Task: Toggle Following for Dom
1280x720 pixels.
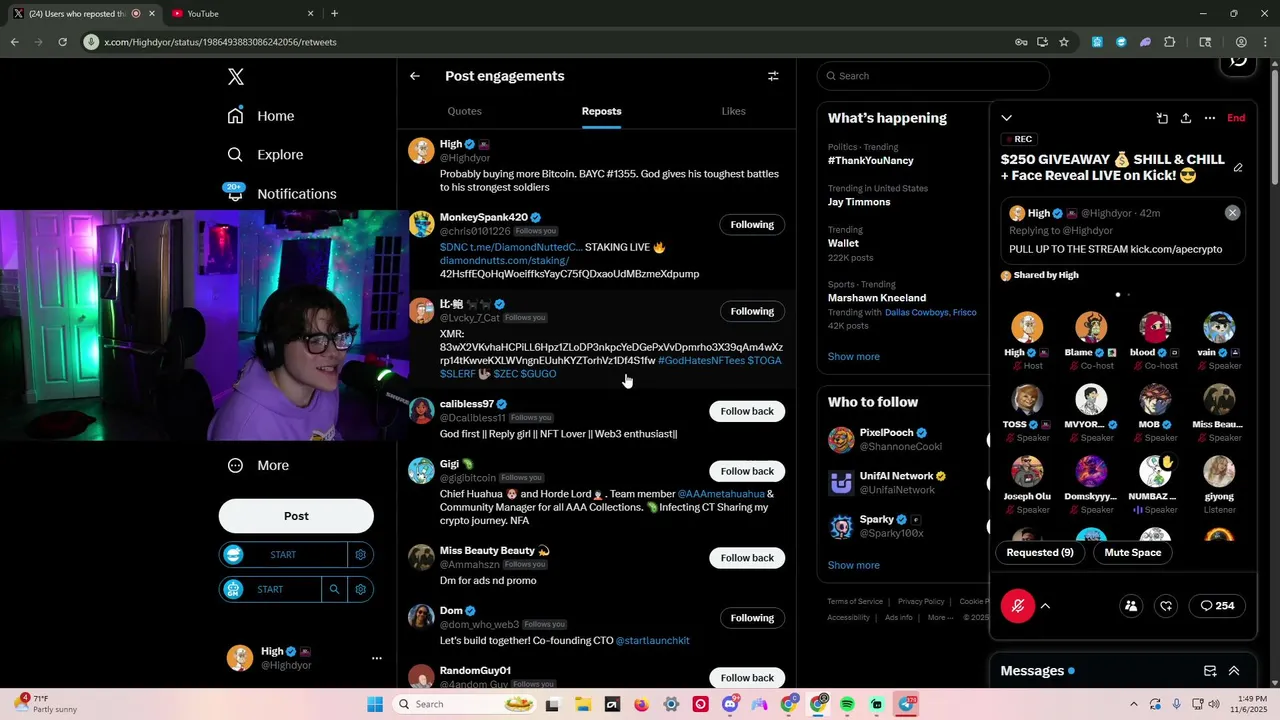Action: coord(752,618)
